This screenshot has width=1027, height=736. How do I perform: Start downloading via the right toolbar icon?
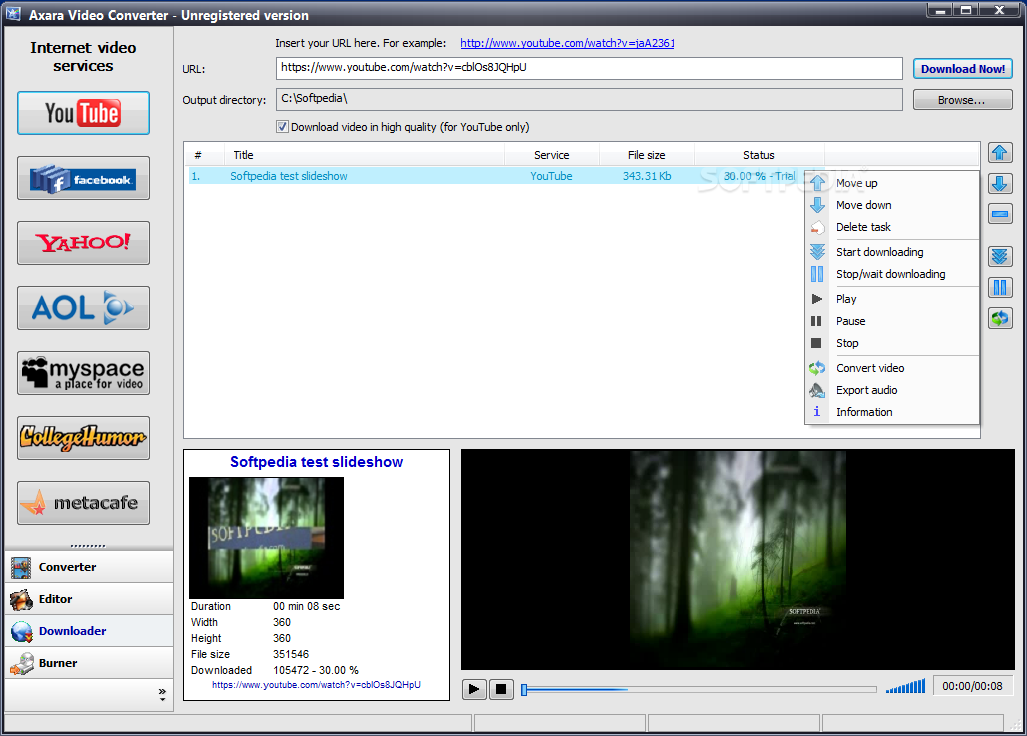point(999,256)
